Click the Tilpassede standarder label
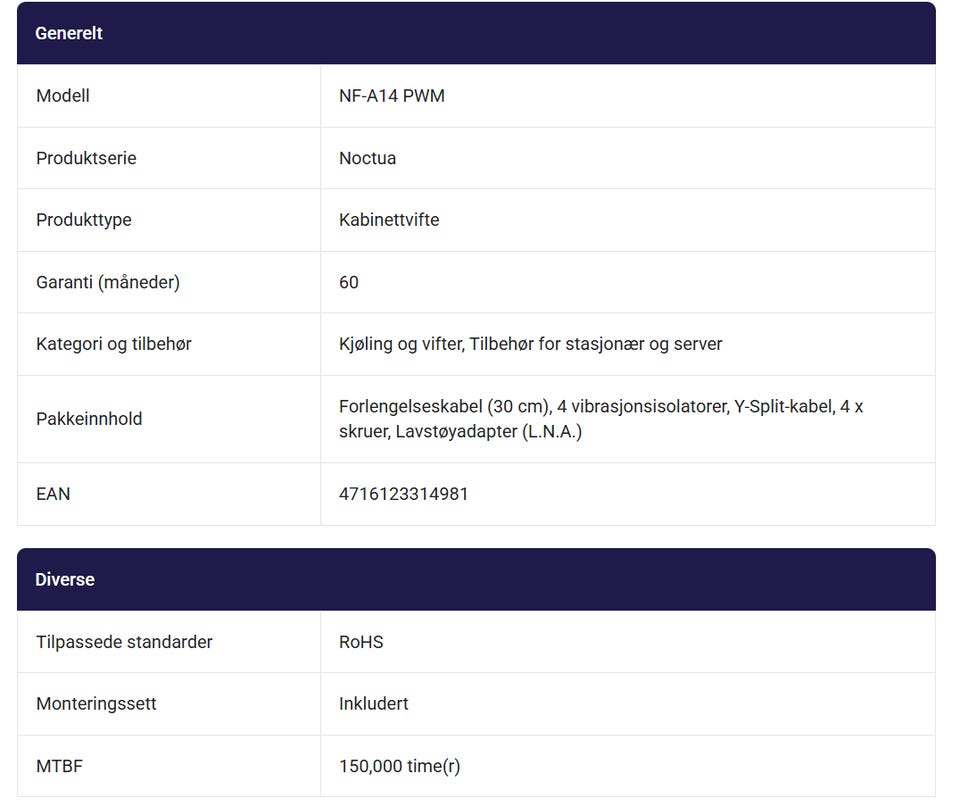This screenshot has width=960, height=807. [x=124, y=642]
